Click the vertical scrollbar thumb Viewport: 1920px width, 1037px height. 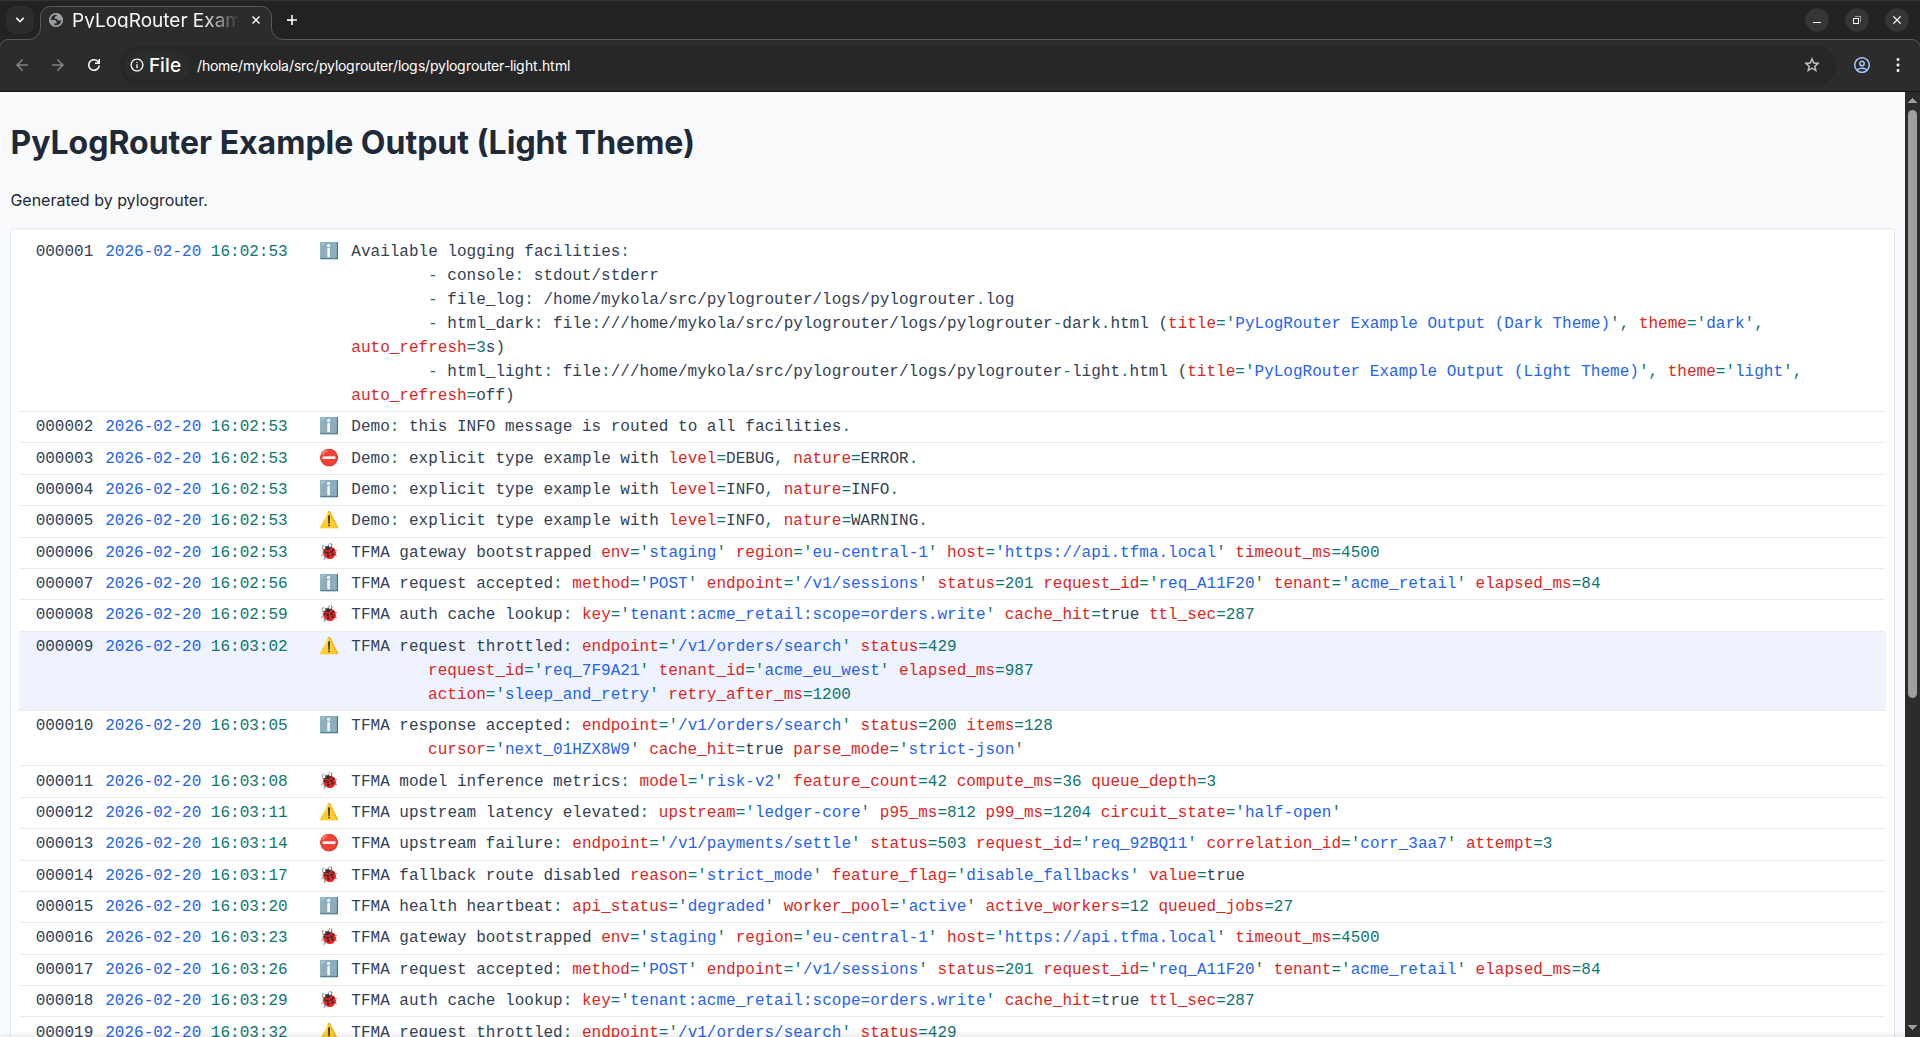click(1912, 402)
